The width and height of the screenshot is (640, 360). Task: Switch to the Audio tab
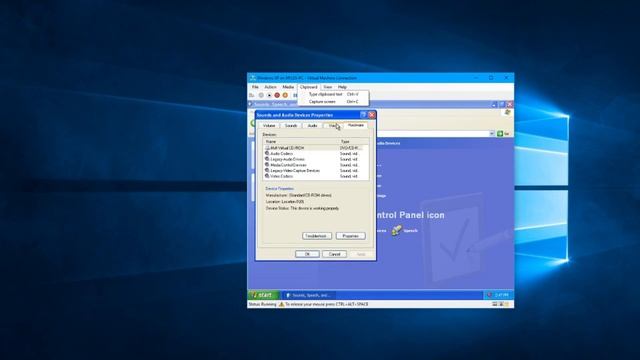(x=312, y=126)
